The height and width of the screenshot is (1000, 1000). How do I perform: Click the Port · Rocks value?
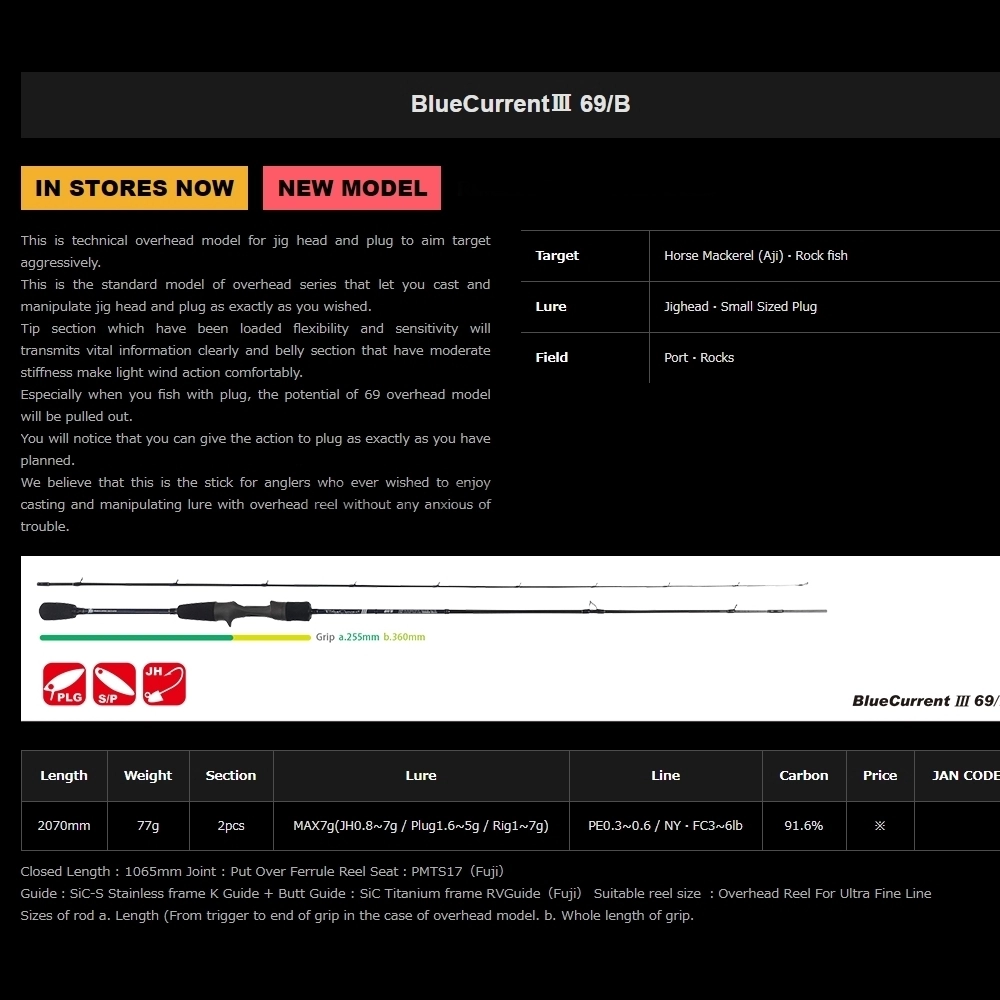click(x=699, y=358)
